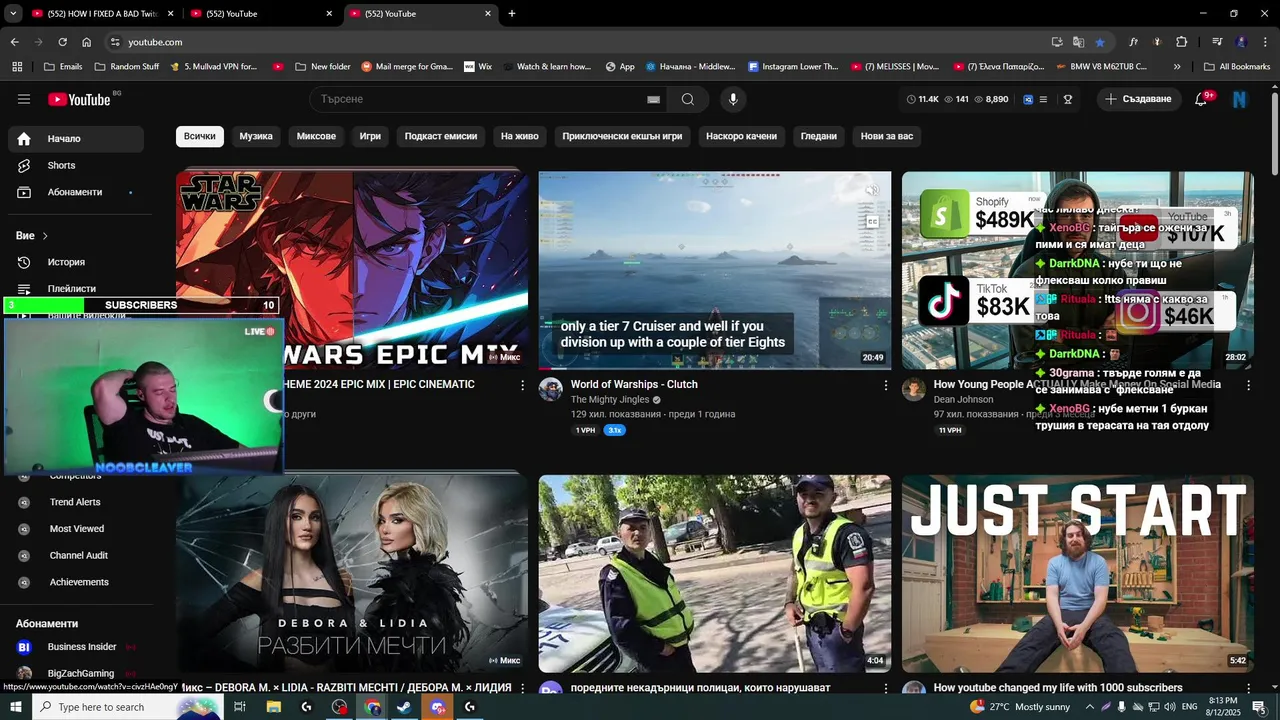Screen dimensions: 1280x720
Task: Select the 'Игри' filter chip
Action: pos(370,136)
